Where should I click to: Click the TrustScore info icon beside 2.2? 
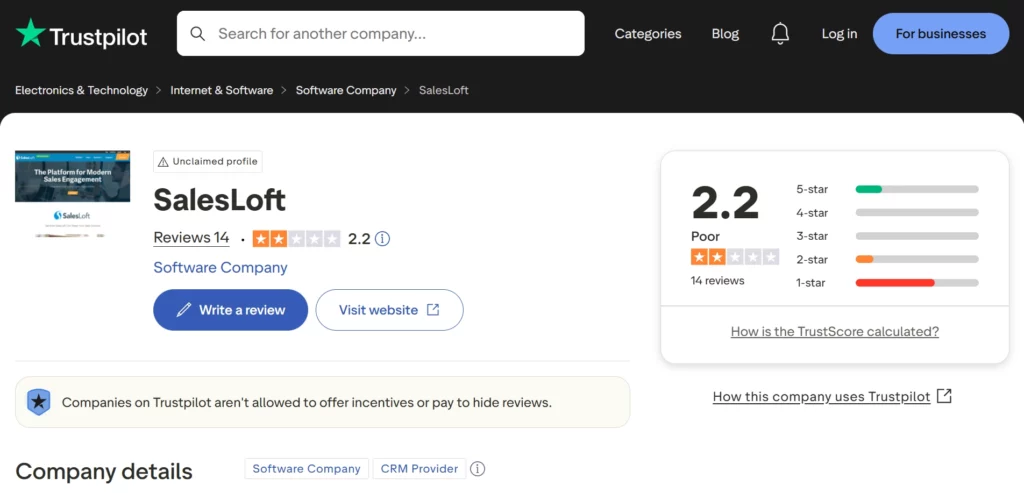click(383, 239)
